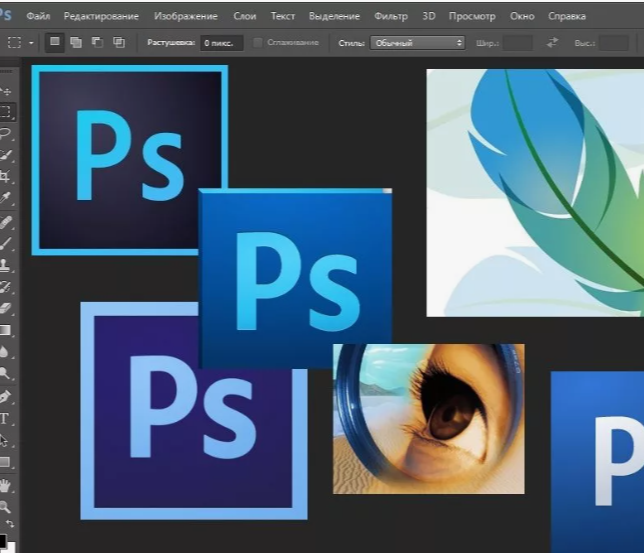Click the Растушевка input field
644x553 pixels.
coord(222,43)
